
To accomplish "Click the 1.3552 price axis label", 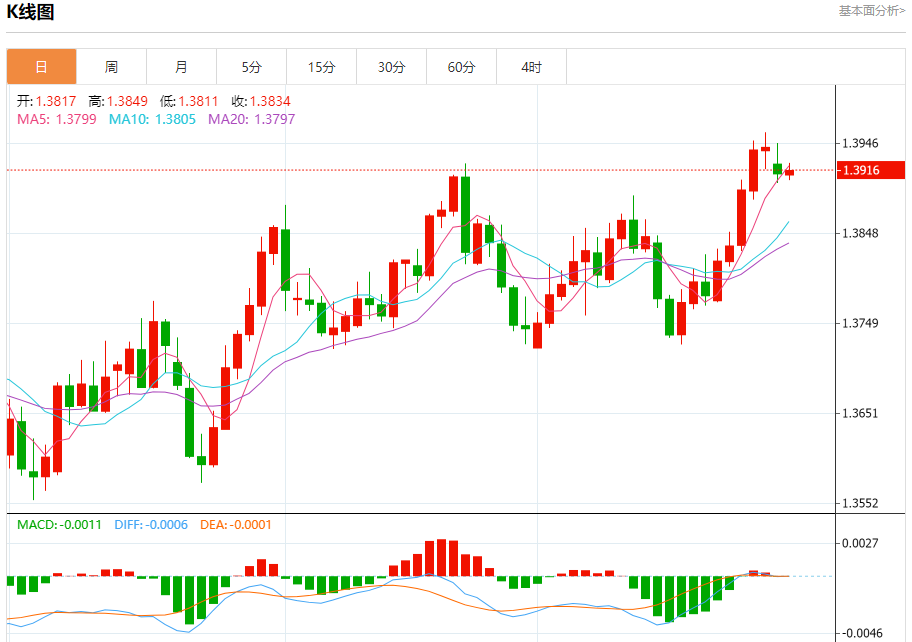I will (861, 504).
